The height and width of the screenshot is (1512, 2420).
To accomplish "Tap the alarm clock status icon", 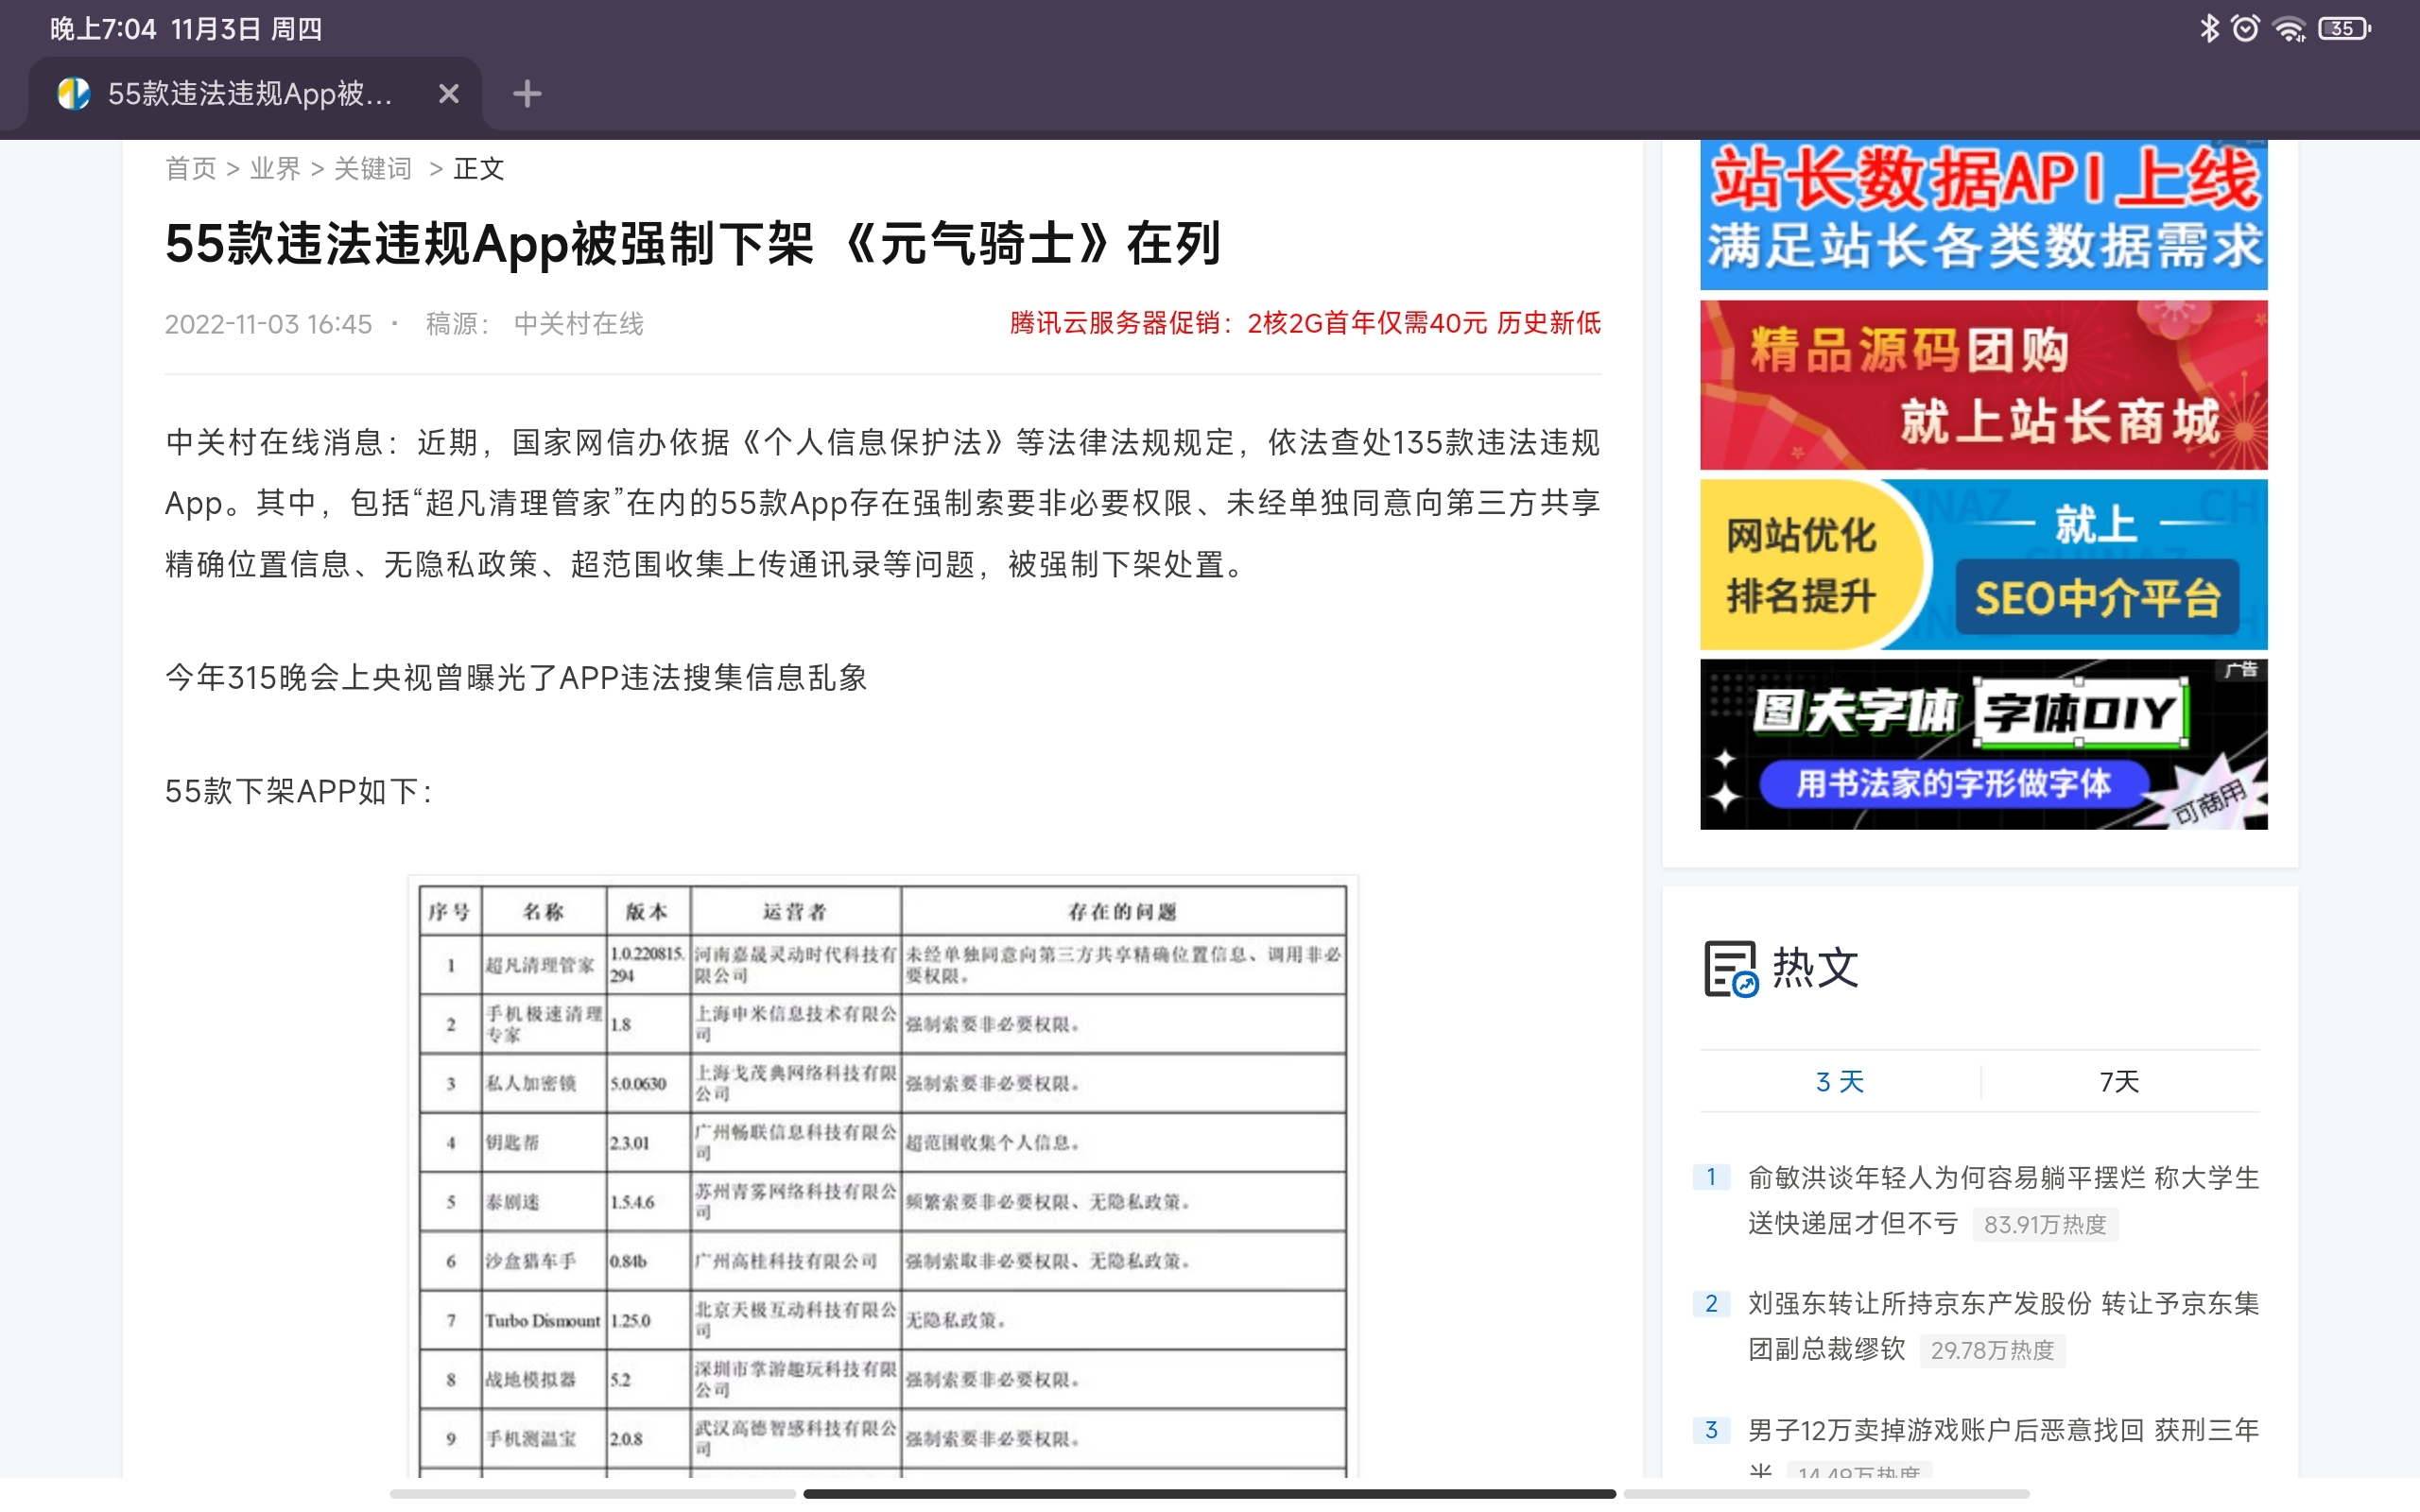I will point(2245,28).
